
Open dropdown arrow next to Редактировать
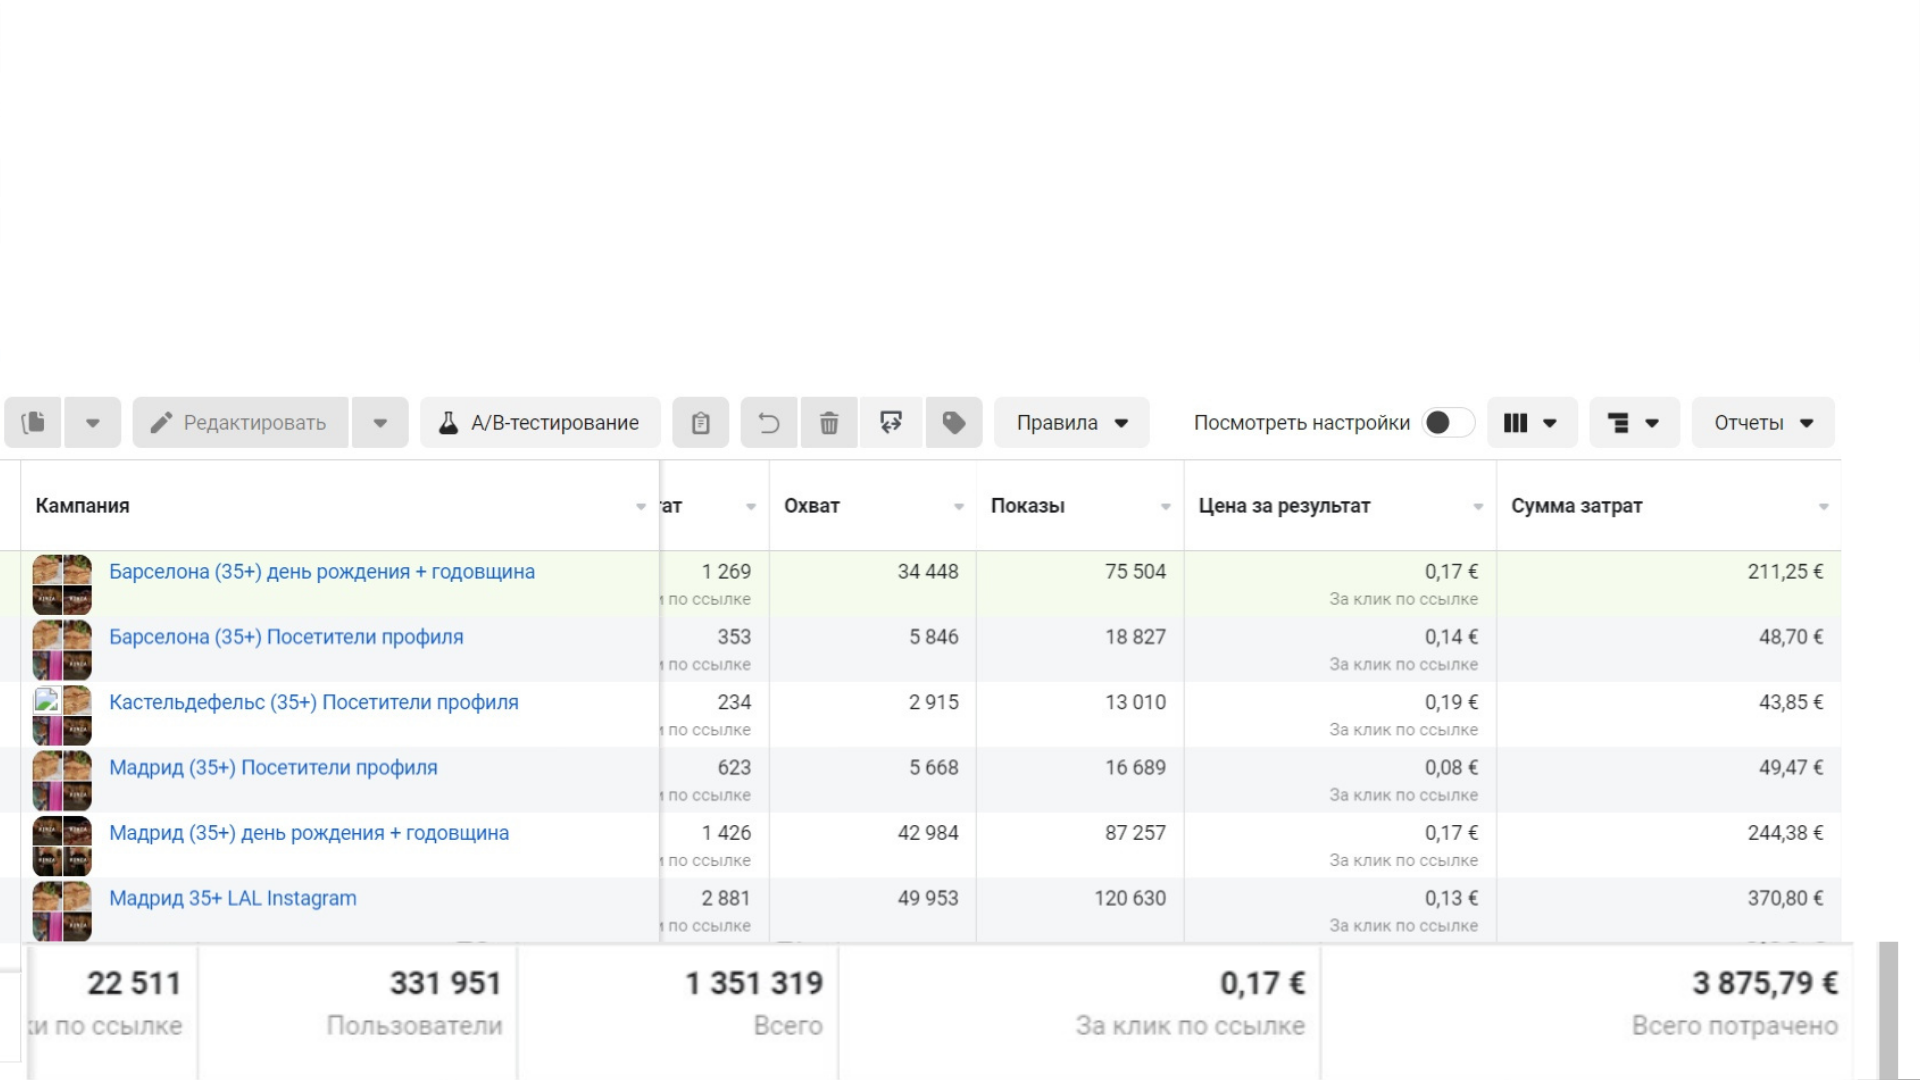380,423
